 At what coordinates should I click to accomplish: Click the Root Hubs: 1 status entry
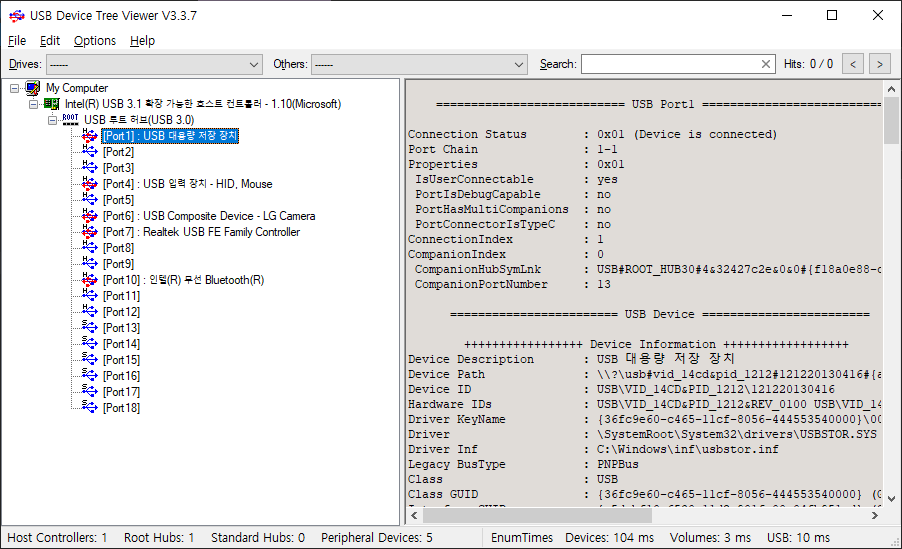(159, 537)
